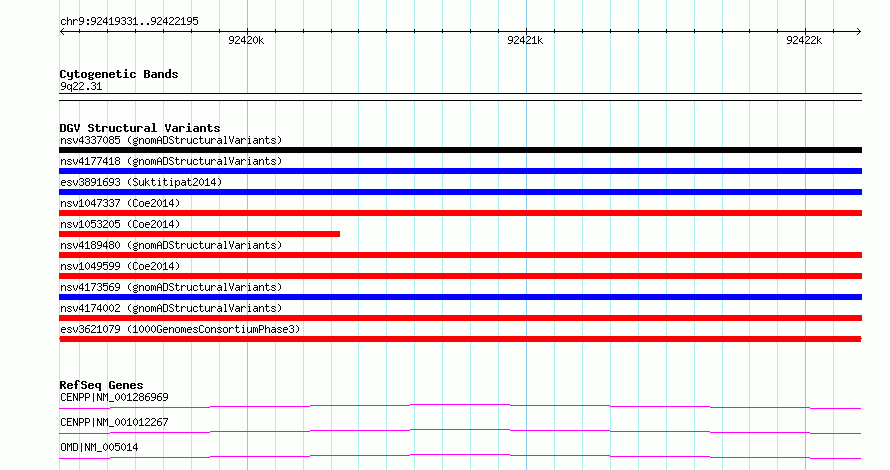Click the nsv1047337 (Coe2014) label
This screenshot has height=470, width=890.
tap(120, 203)
